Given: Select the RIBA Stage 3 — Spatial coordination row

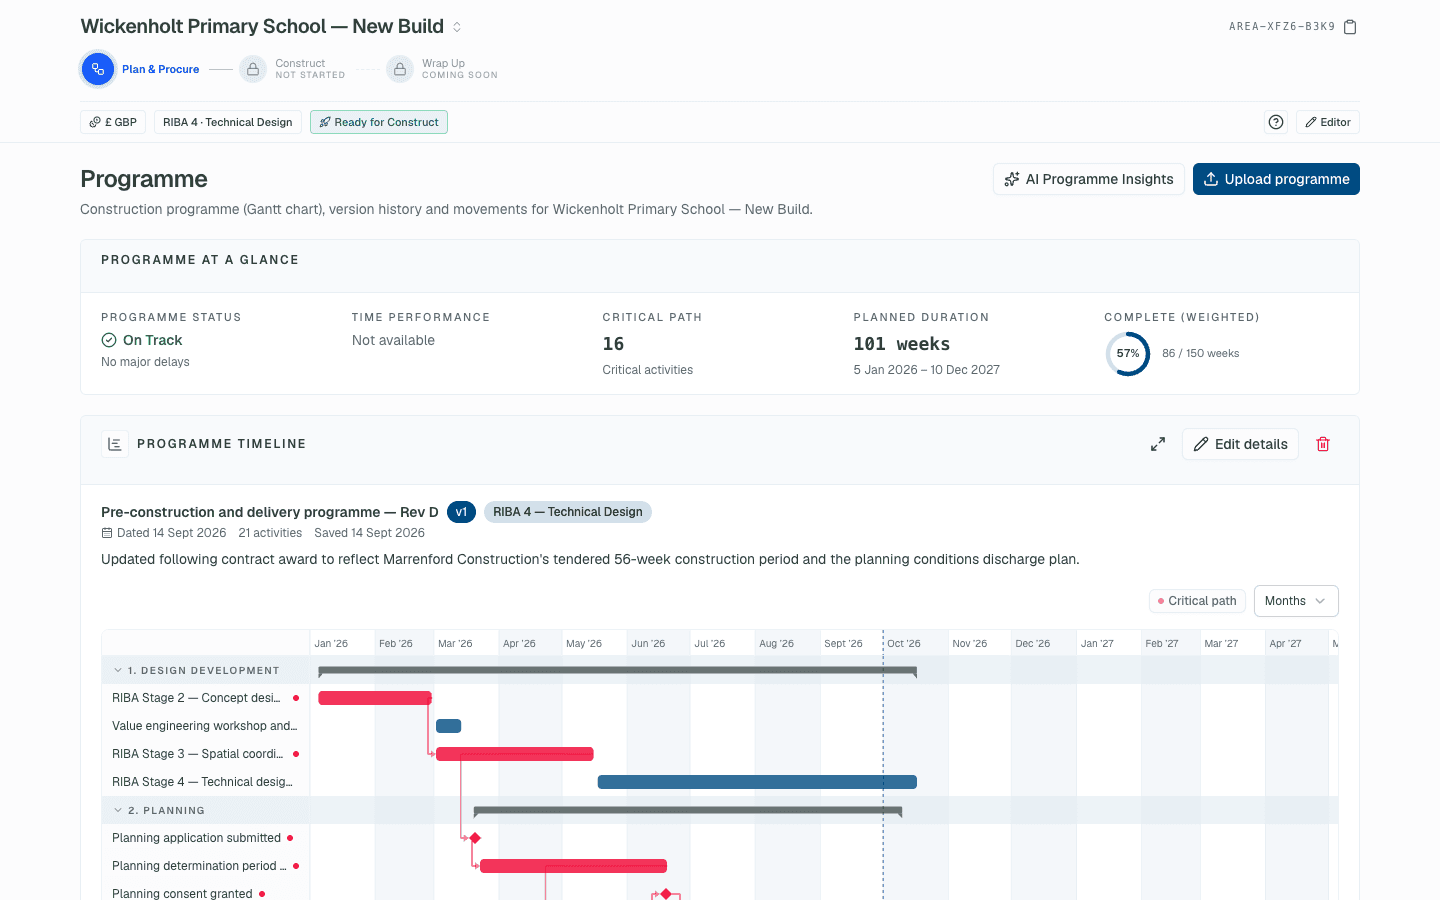Looking at the screenshot, I should [x=206, y=754].
